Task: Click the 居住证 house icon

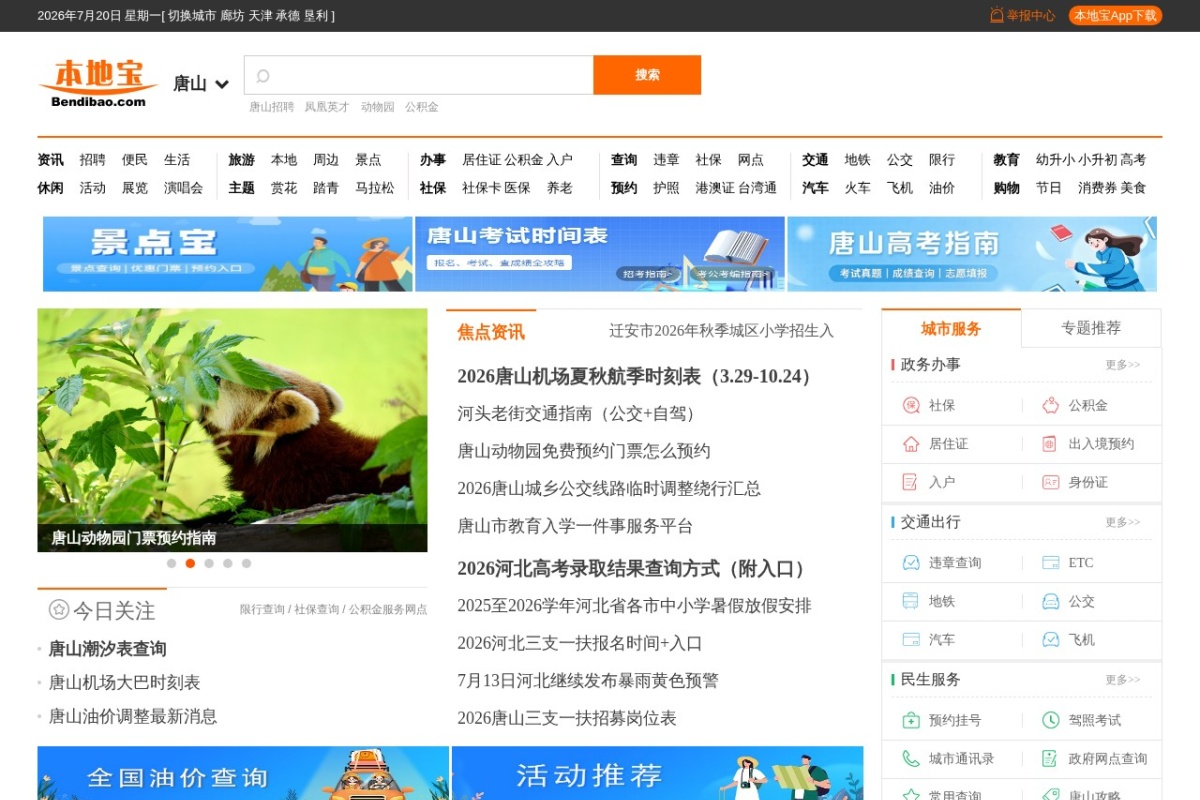Action: (x=911, y=444)
